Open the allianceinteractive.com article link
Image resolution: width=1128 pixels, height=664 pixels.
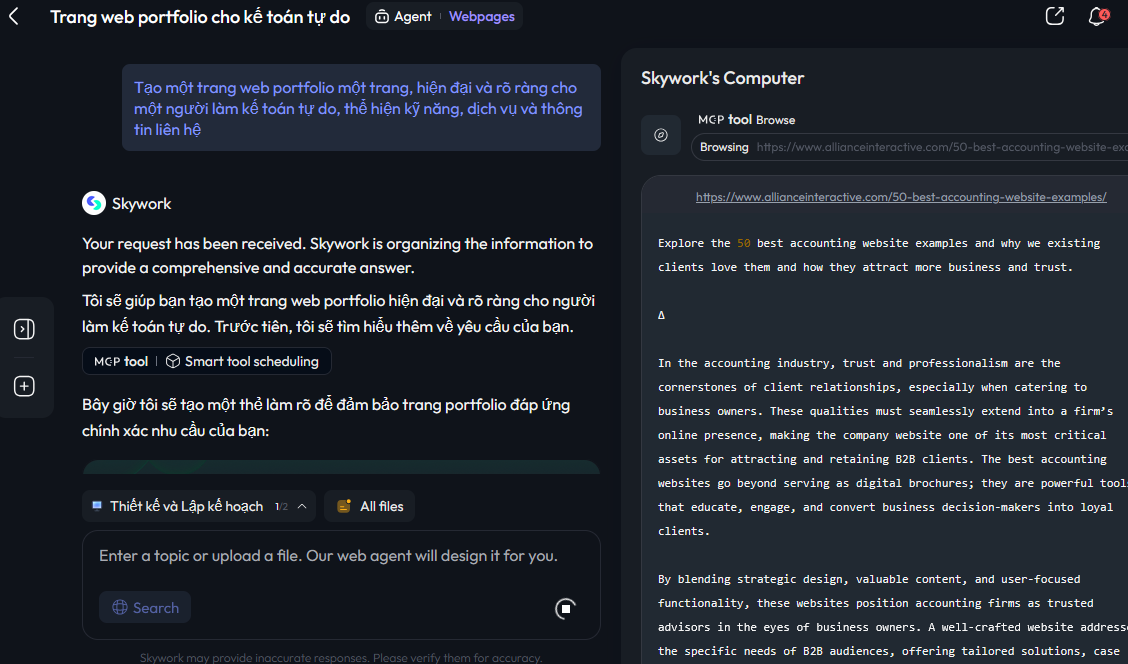click(x=901, y=197)
